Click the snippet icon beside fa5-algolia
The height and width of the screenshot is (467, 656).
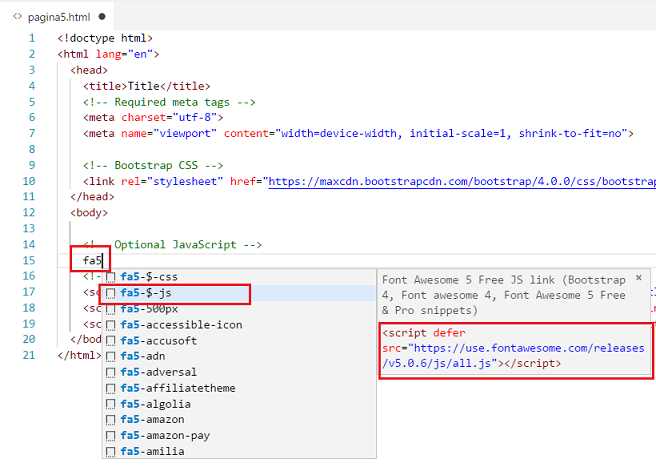point(110,404)
